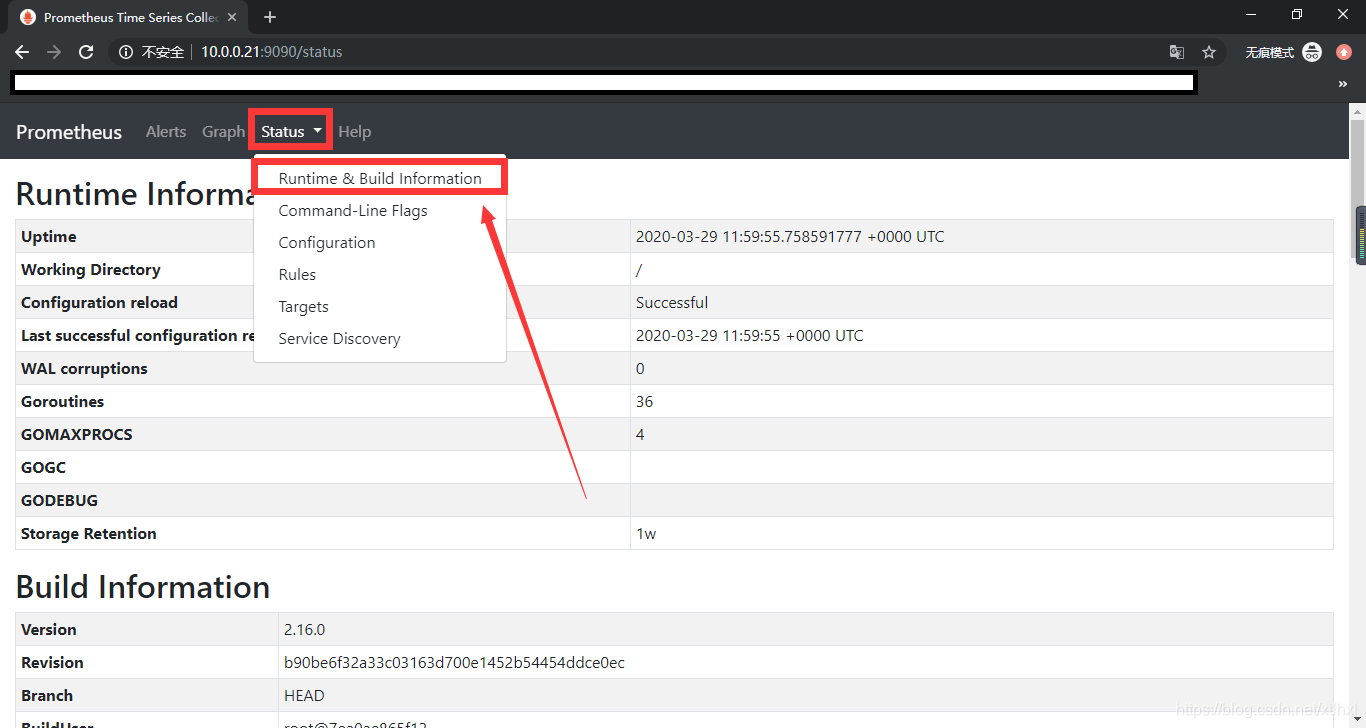The image size is (1366, 728).
Task: Select Configuration menu item
Action: pos(380,242)
